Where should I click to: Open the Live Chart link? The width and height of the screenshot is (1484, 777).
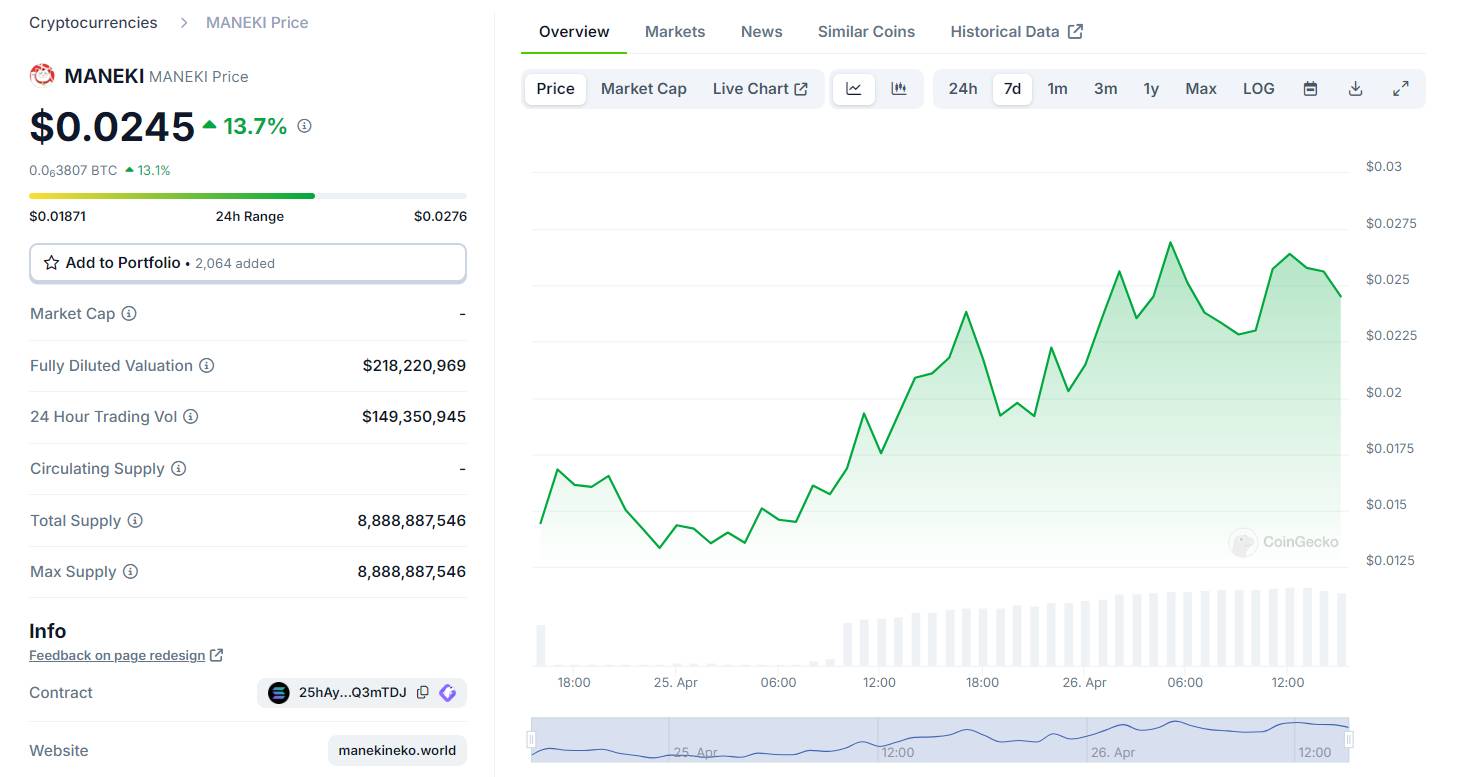click(x=760, y=89)
